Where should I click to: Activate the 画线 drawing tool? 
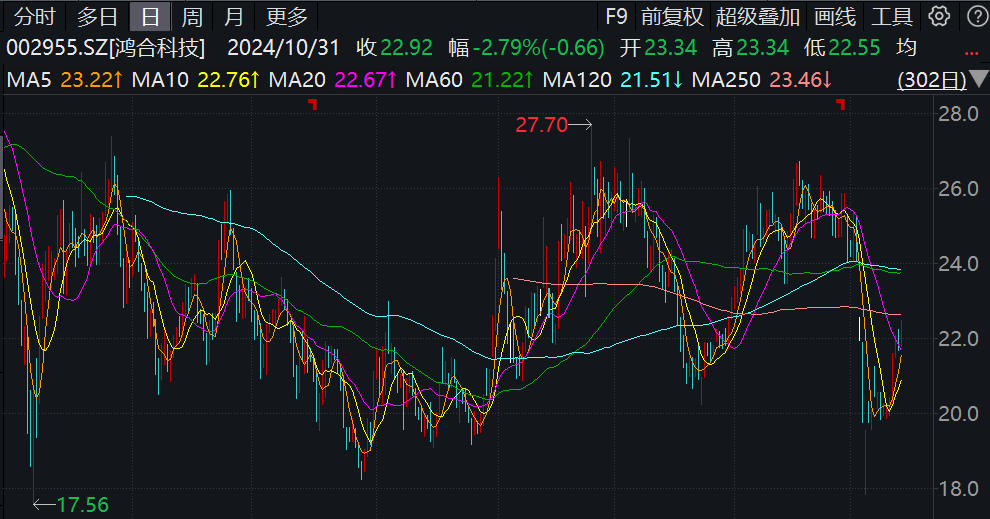tap(835, 16)
